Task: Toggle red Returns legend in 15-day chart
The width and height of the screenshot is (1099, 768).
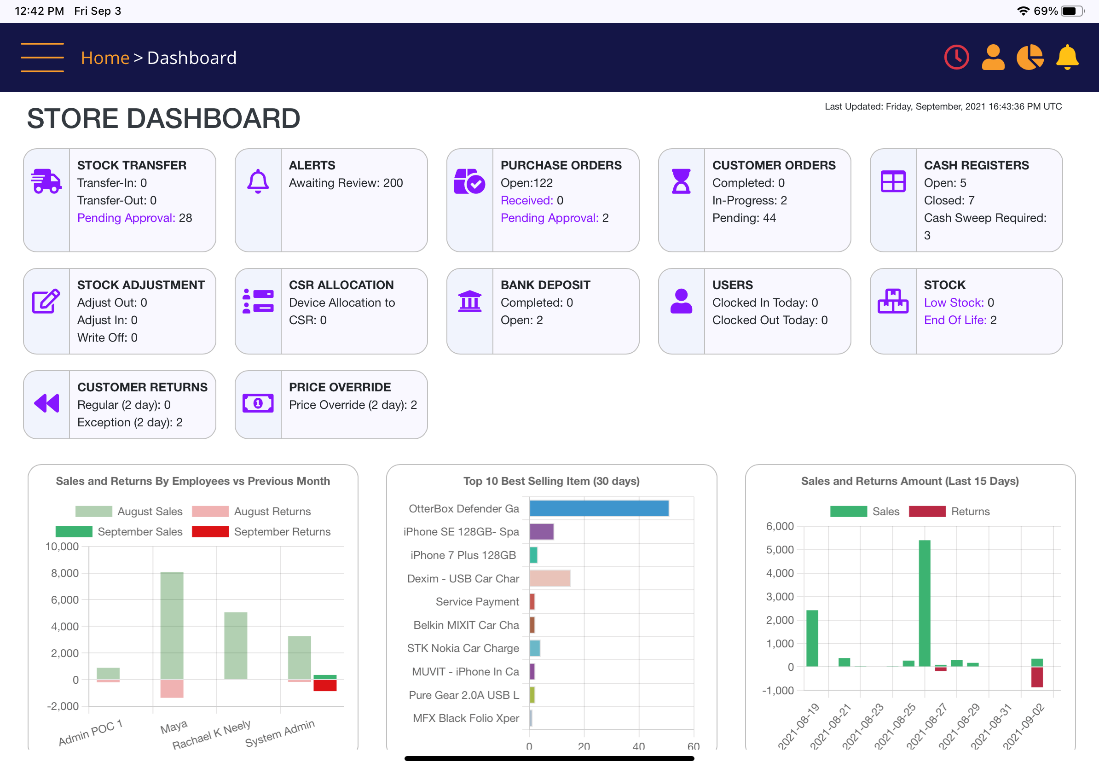Action: (x=927, y=512)
